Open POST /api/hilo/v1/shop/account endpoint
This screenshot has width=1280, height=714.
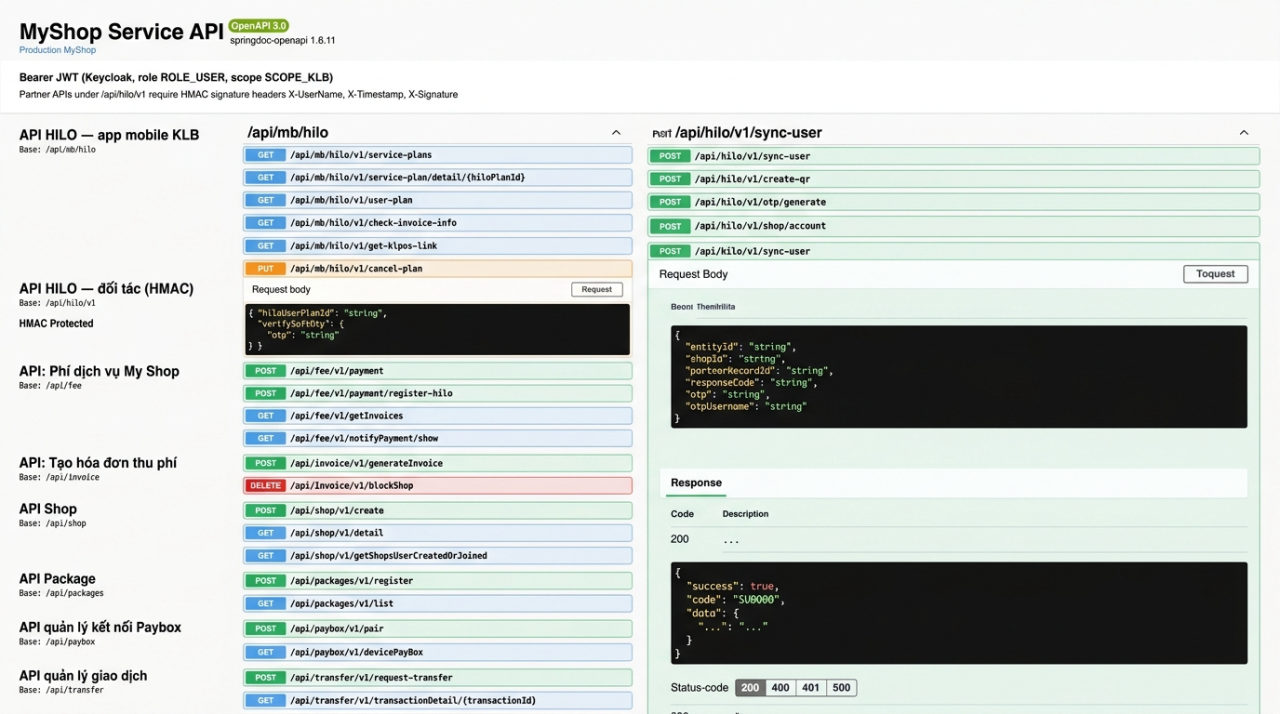click(954, 226)
